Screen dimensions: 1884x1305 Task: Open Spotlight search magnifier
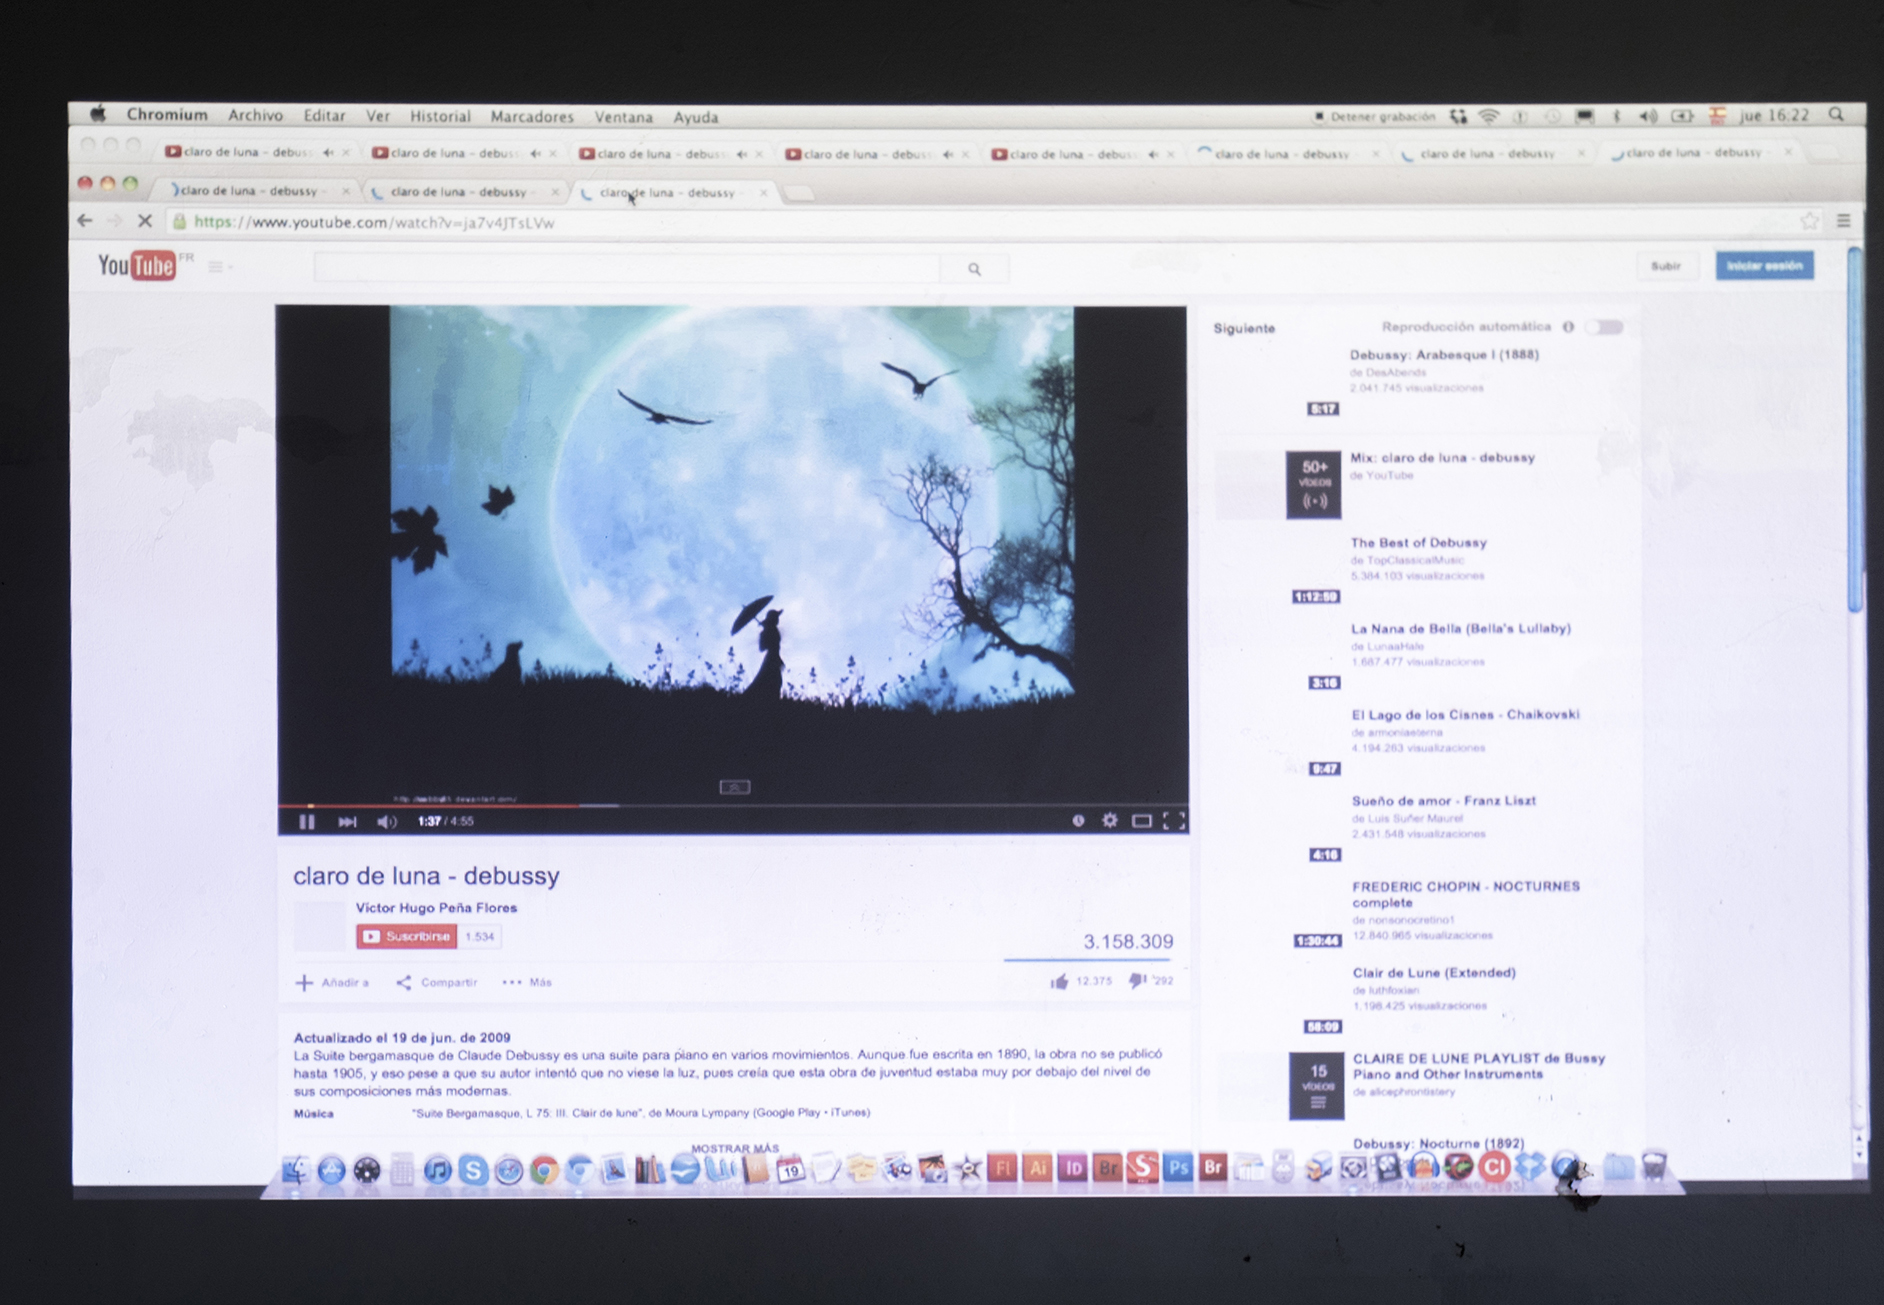1836,115
